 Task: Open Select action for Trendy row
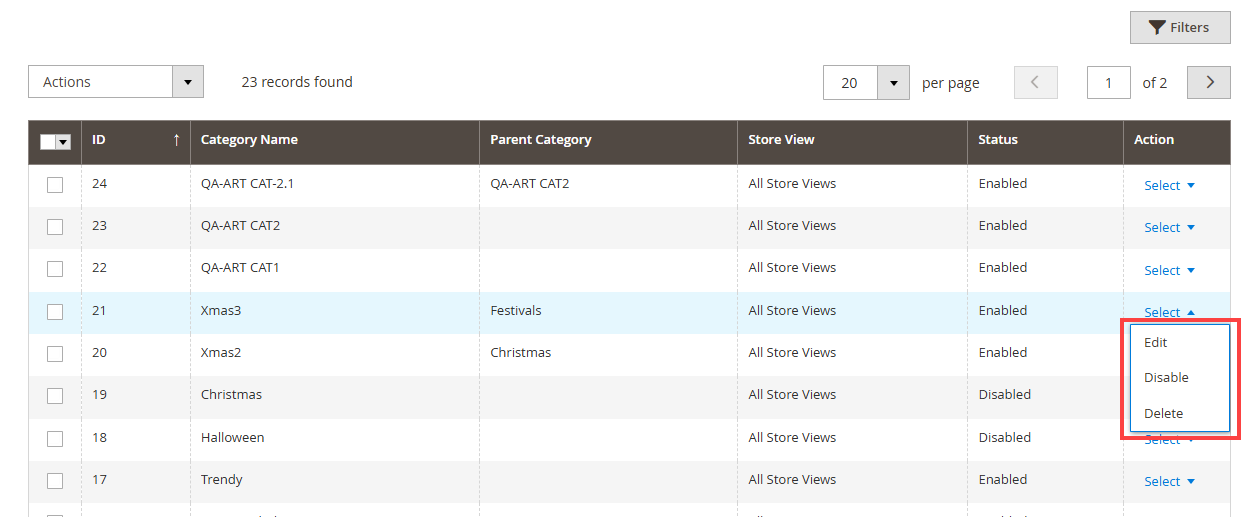coord(1168,482)
